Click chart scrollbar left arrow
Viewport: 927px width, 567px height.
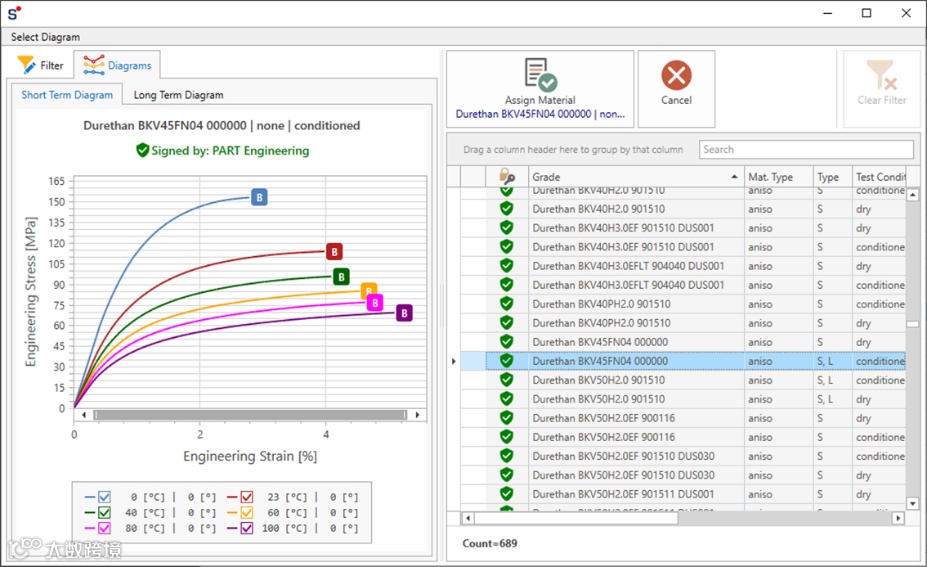tap(84, 414)
